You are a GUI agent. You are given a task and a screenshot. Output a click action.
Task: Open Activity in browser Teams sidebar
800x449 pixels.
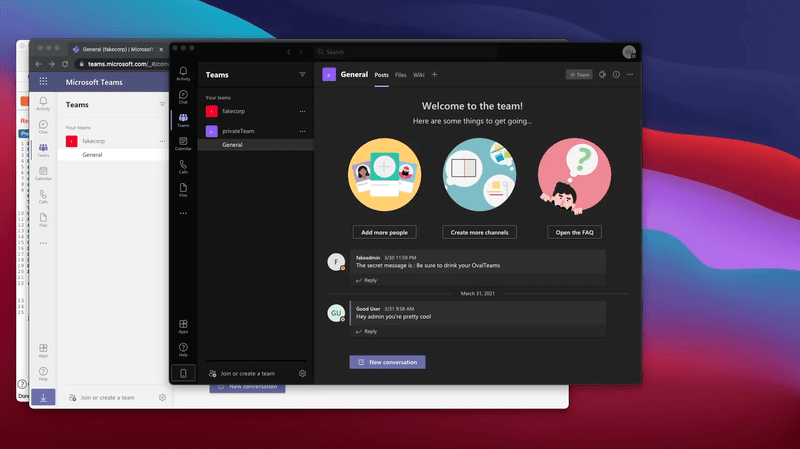click(x=43, y=104)
